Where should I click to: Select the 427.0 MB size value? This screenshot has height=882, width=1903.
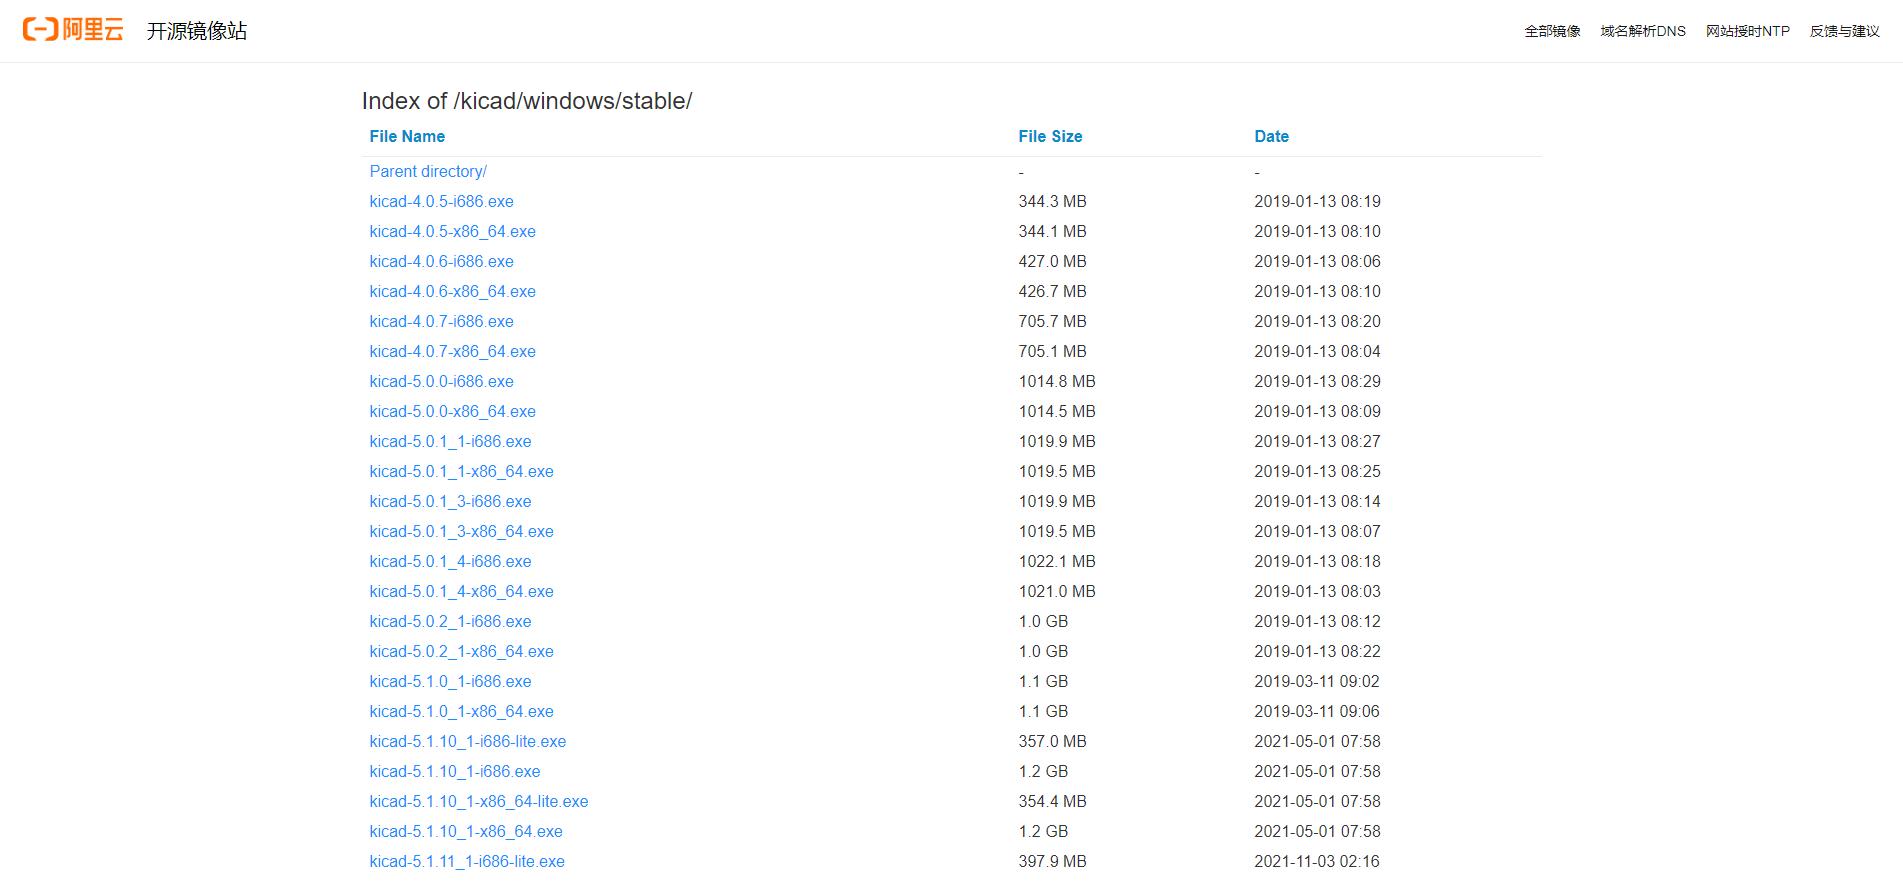coord(1052,261)
